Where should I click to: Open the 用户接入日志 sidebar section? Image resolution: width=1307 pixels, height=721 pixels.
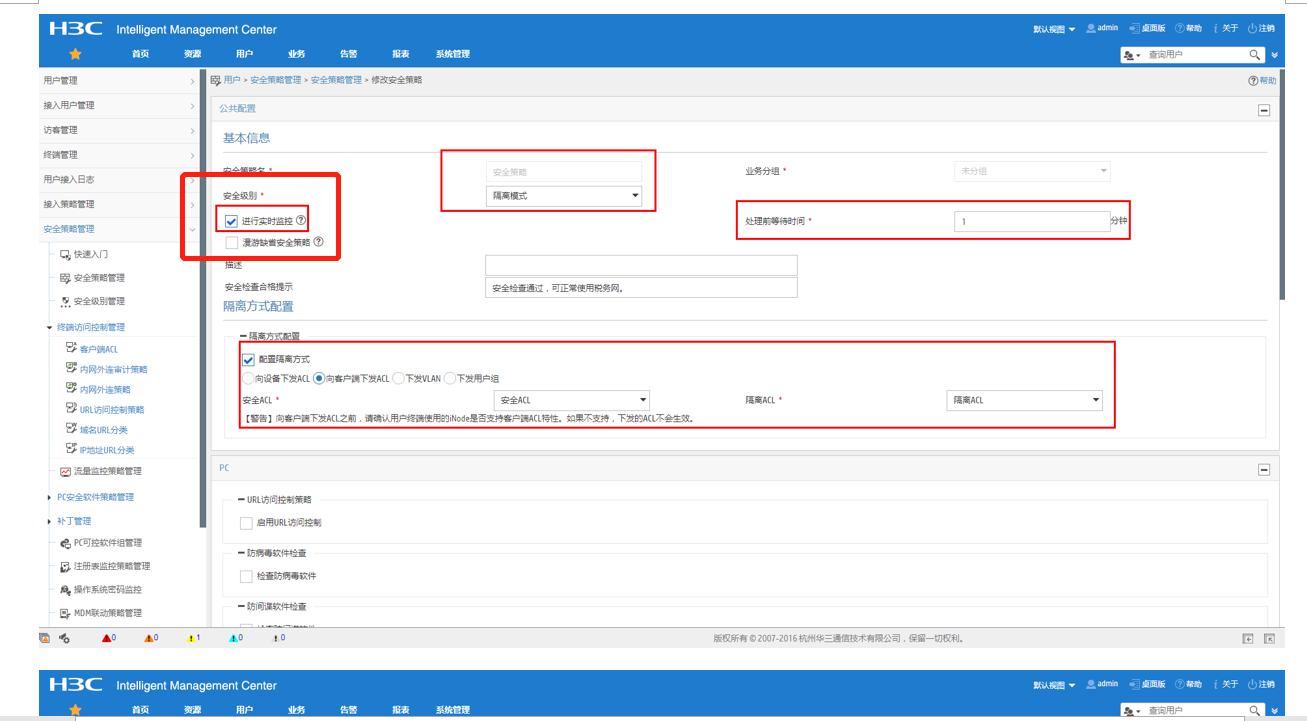[120, 180]
